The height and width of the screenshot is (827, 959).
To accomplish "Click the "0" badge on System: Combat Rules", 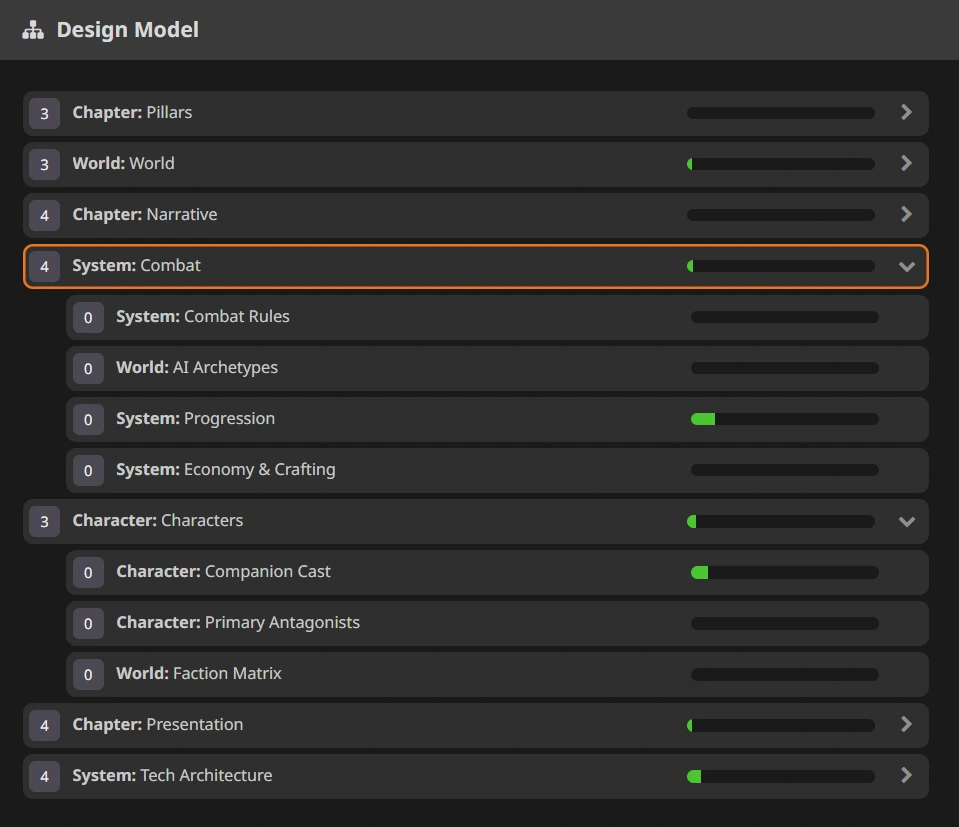I will coord(88,317).
